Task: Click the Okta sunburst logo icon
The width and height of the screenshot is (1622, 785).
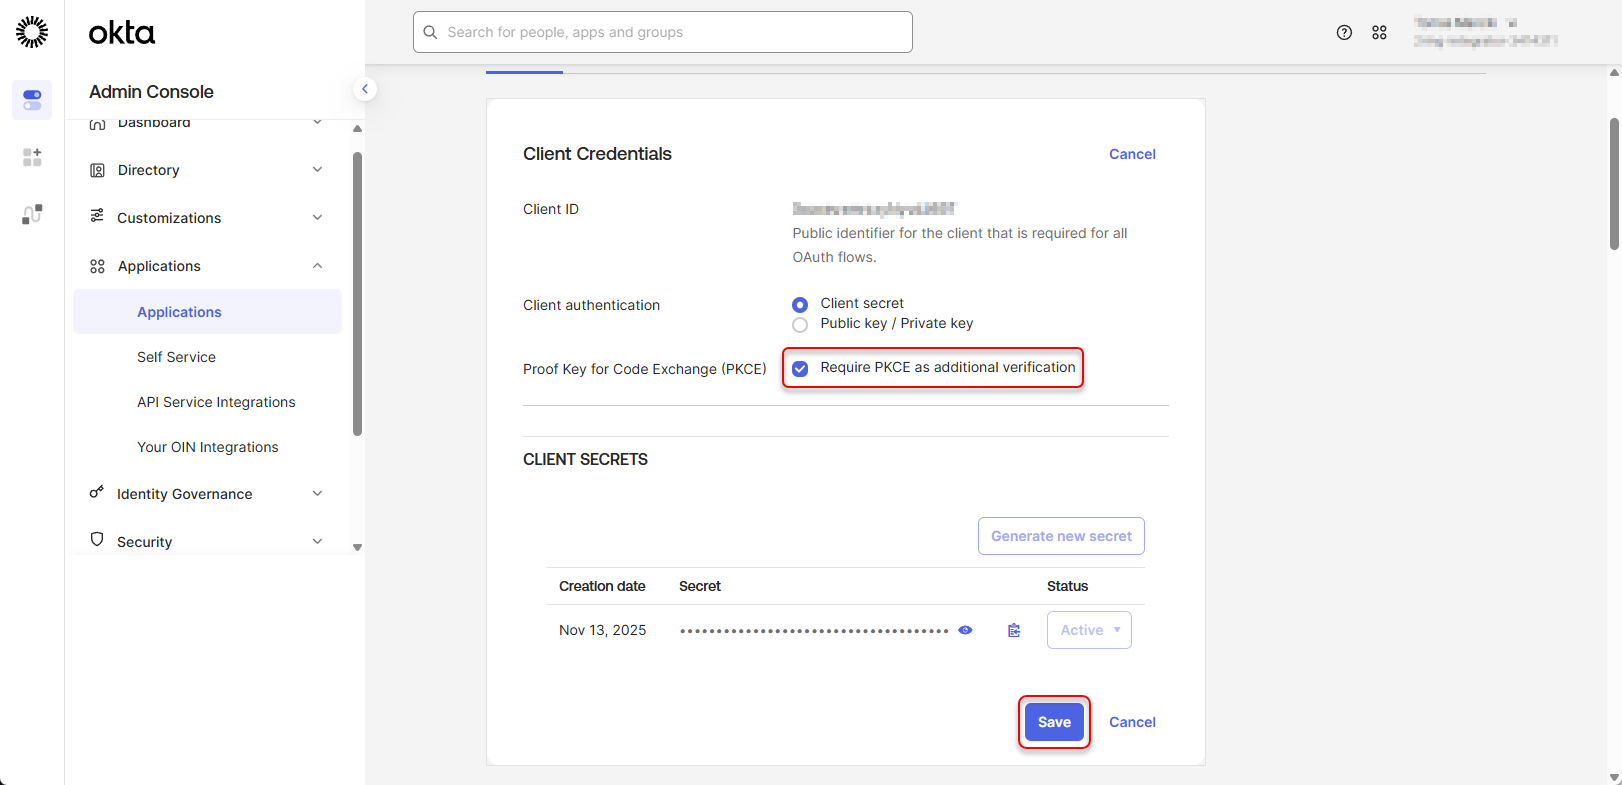Action: [32, 32]
